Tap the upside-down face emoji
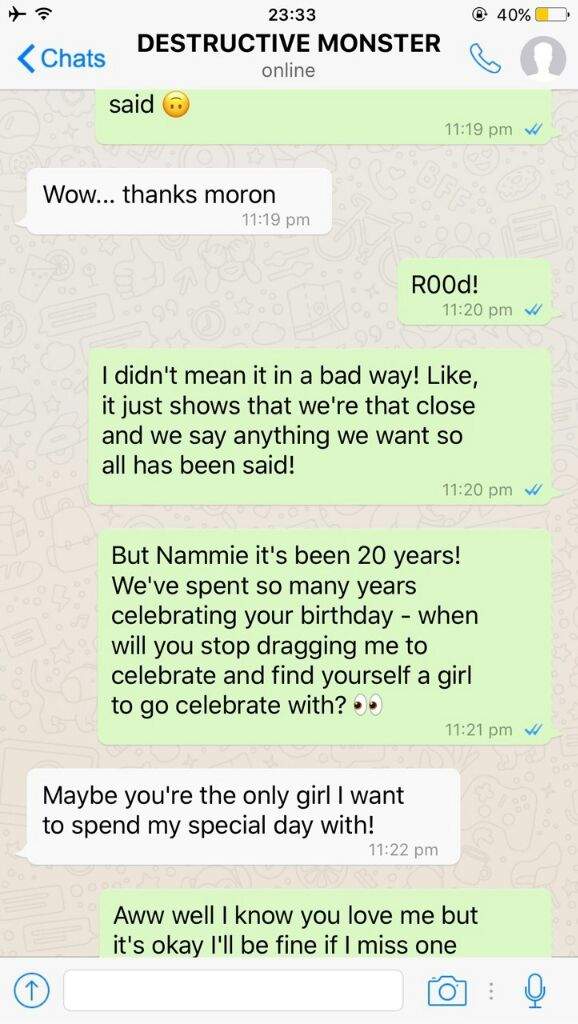 click(x=175, y=104)
